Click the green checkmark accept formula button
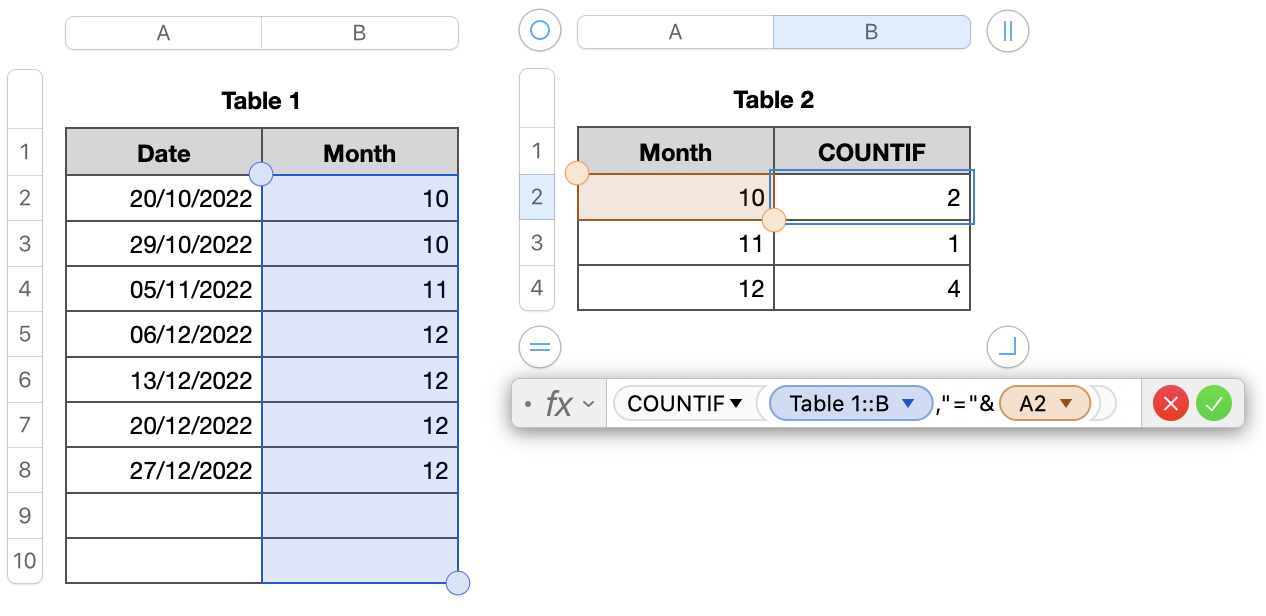 coord(1213,404)
